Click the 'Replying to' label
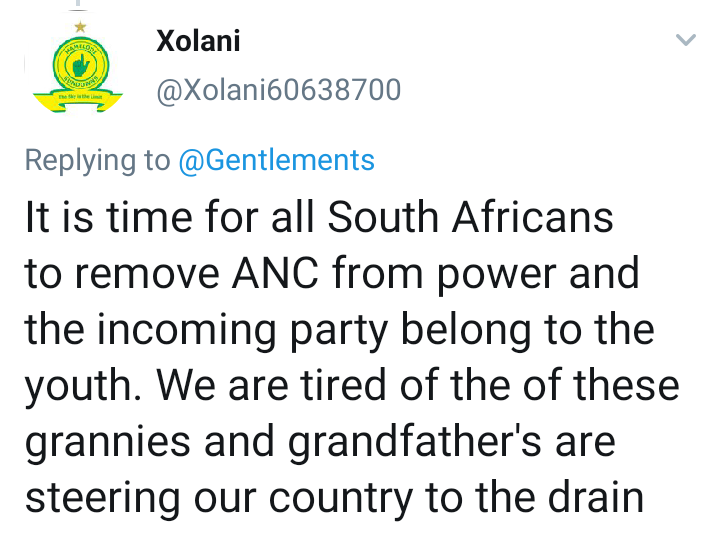The width and height of the screenshot is (720, 539). [x=97, y=162]
